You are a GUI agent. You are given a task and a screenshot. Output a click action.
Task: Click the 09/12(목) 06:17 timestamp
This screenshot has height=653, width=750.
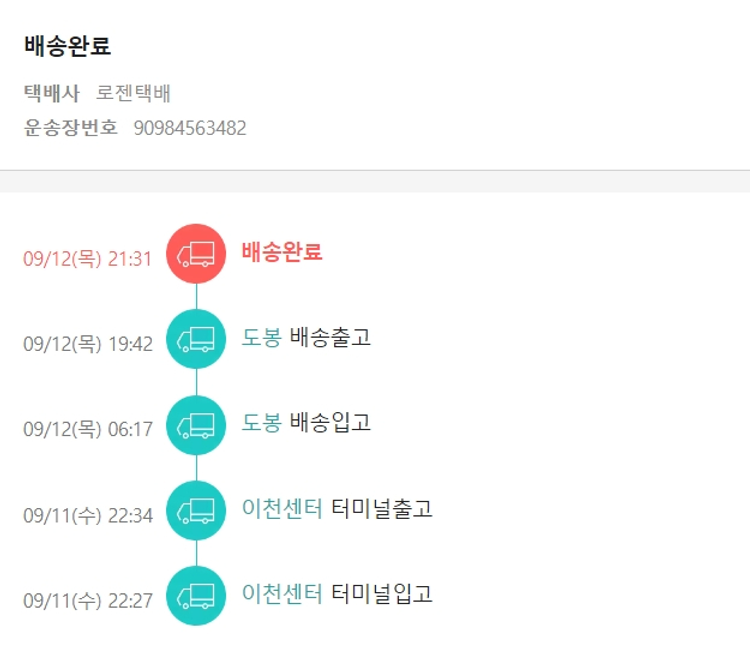click(88, 430)
